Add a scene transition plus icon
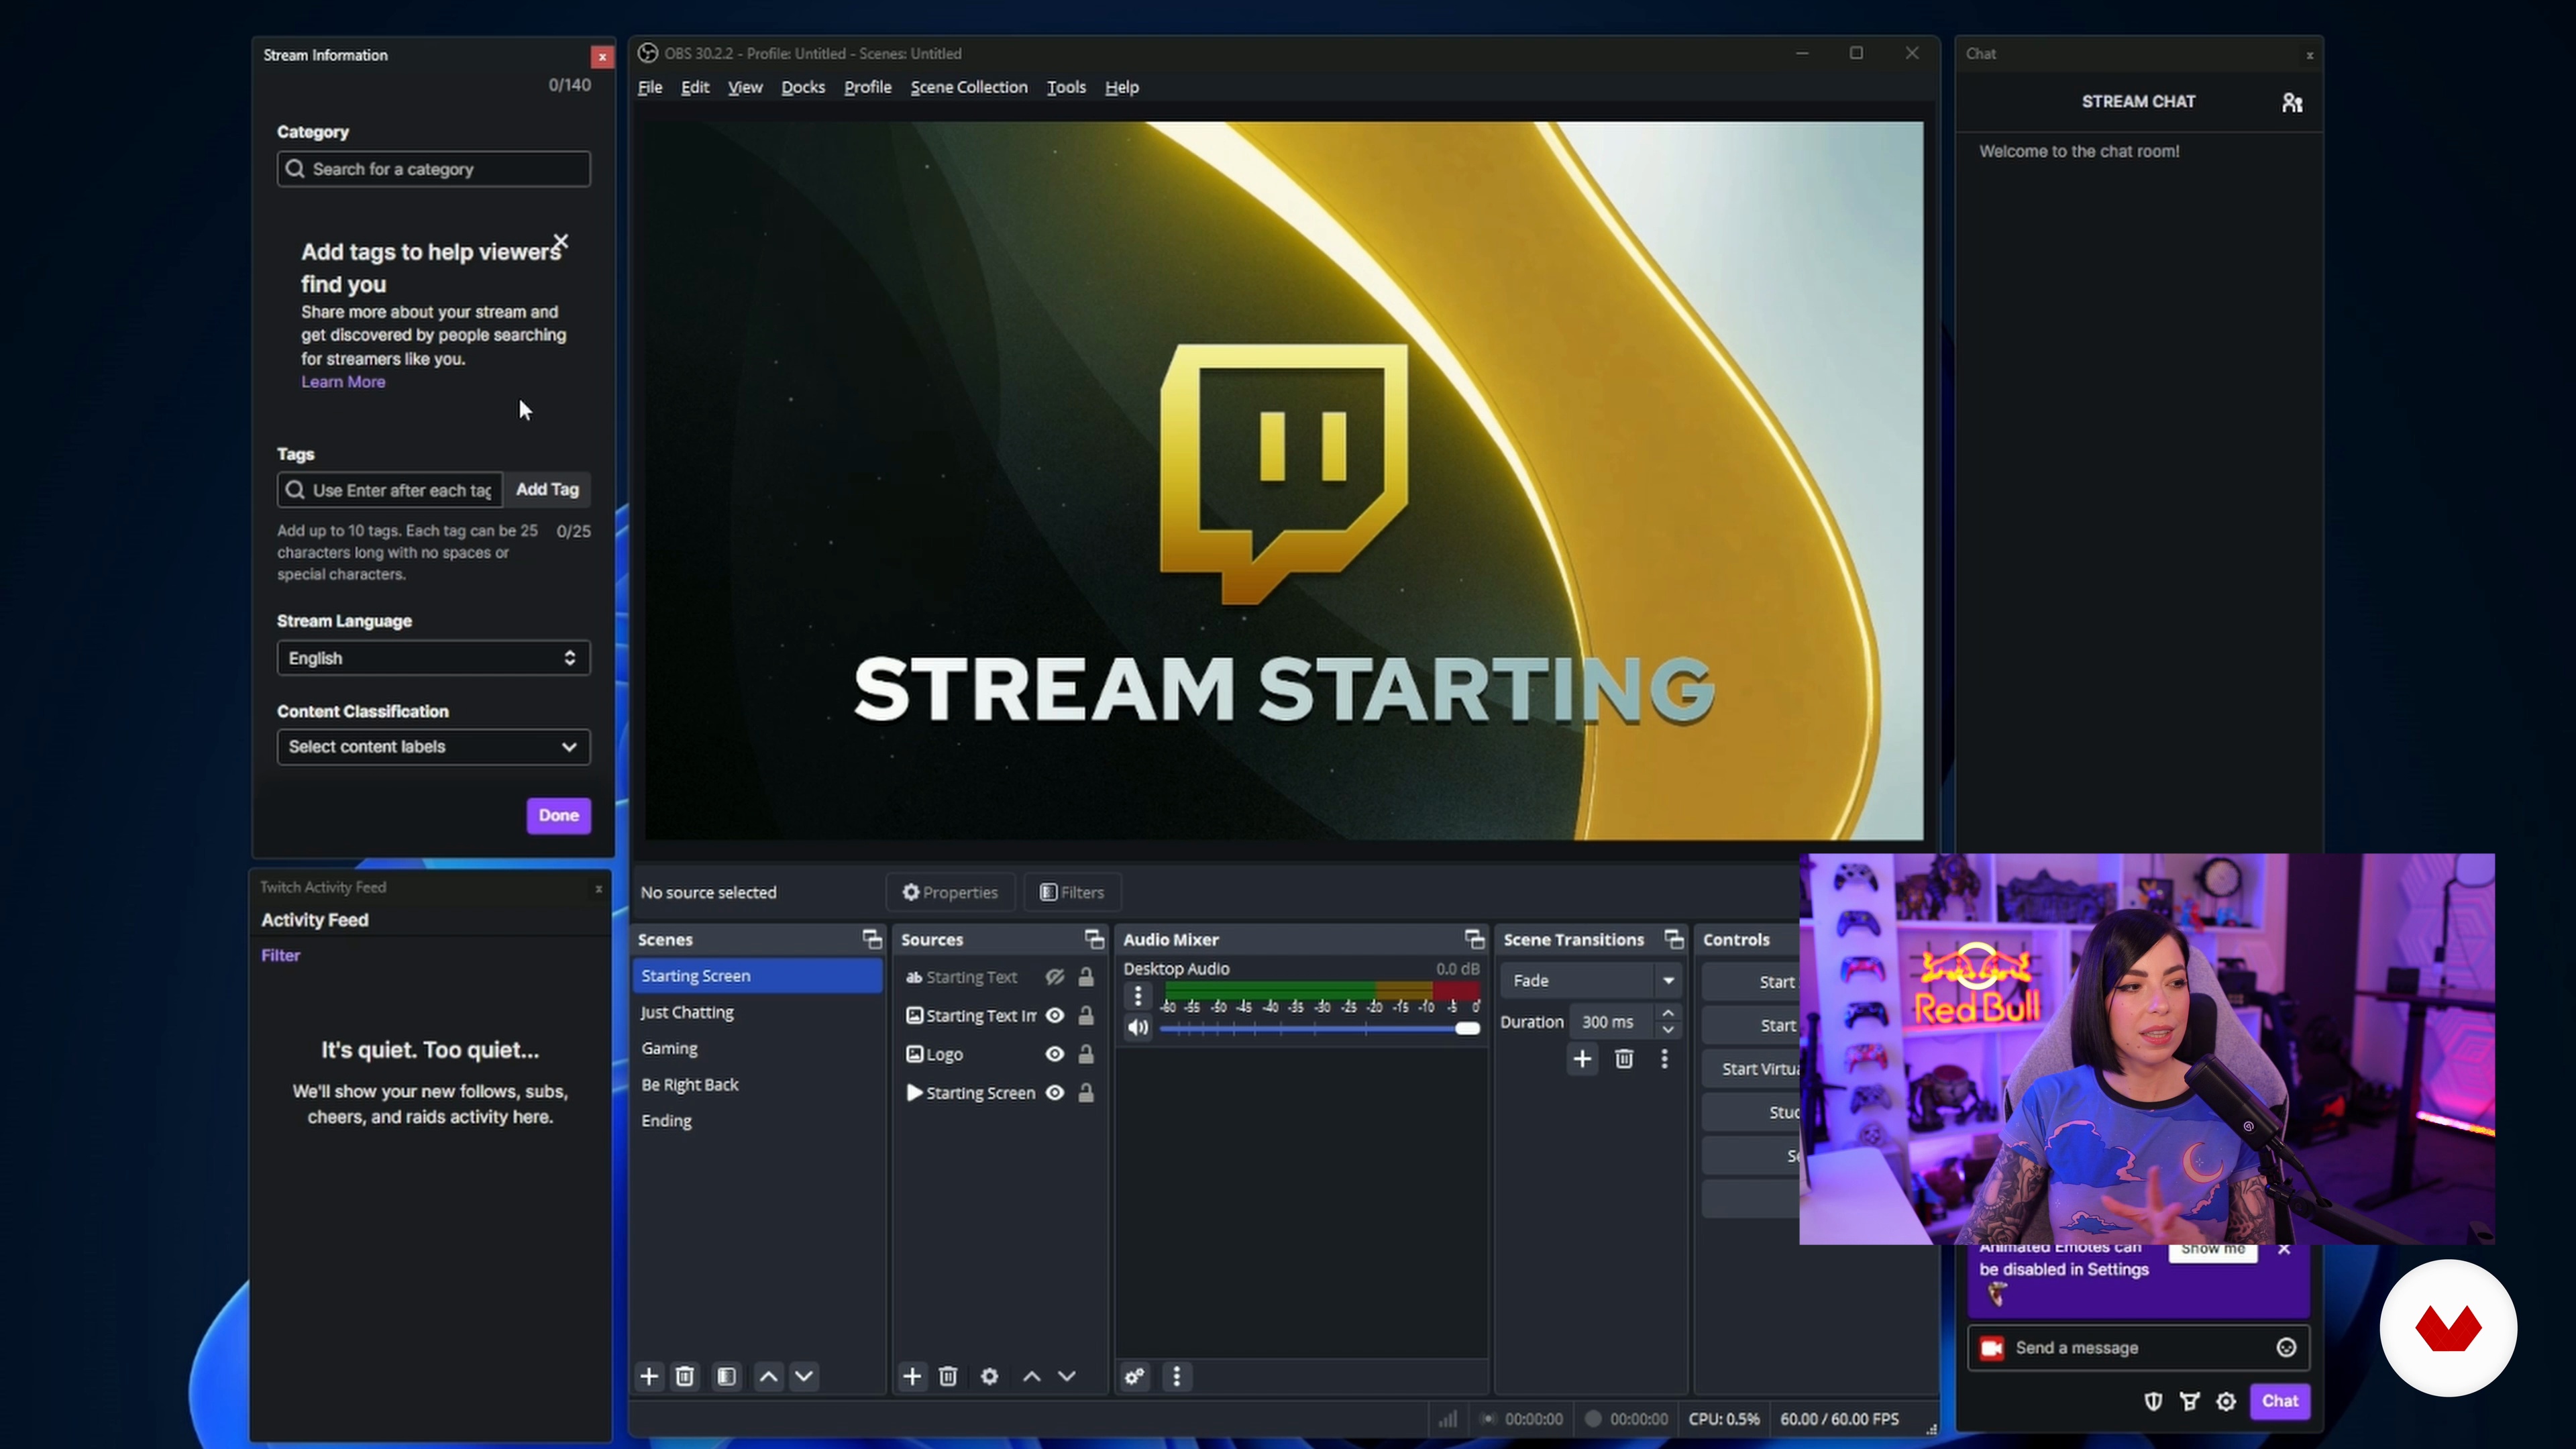This screenshot has height=1449, width=2576. point(1582,1058)
